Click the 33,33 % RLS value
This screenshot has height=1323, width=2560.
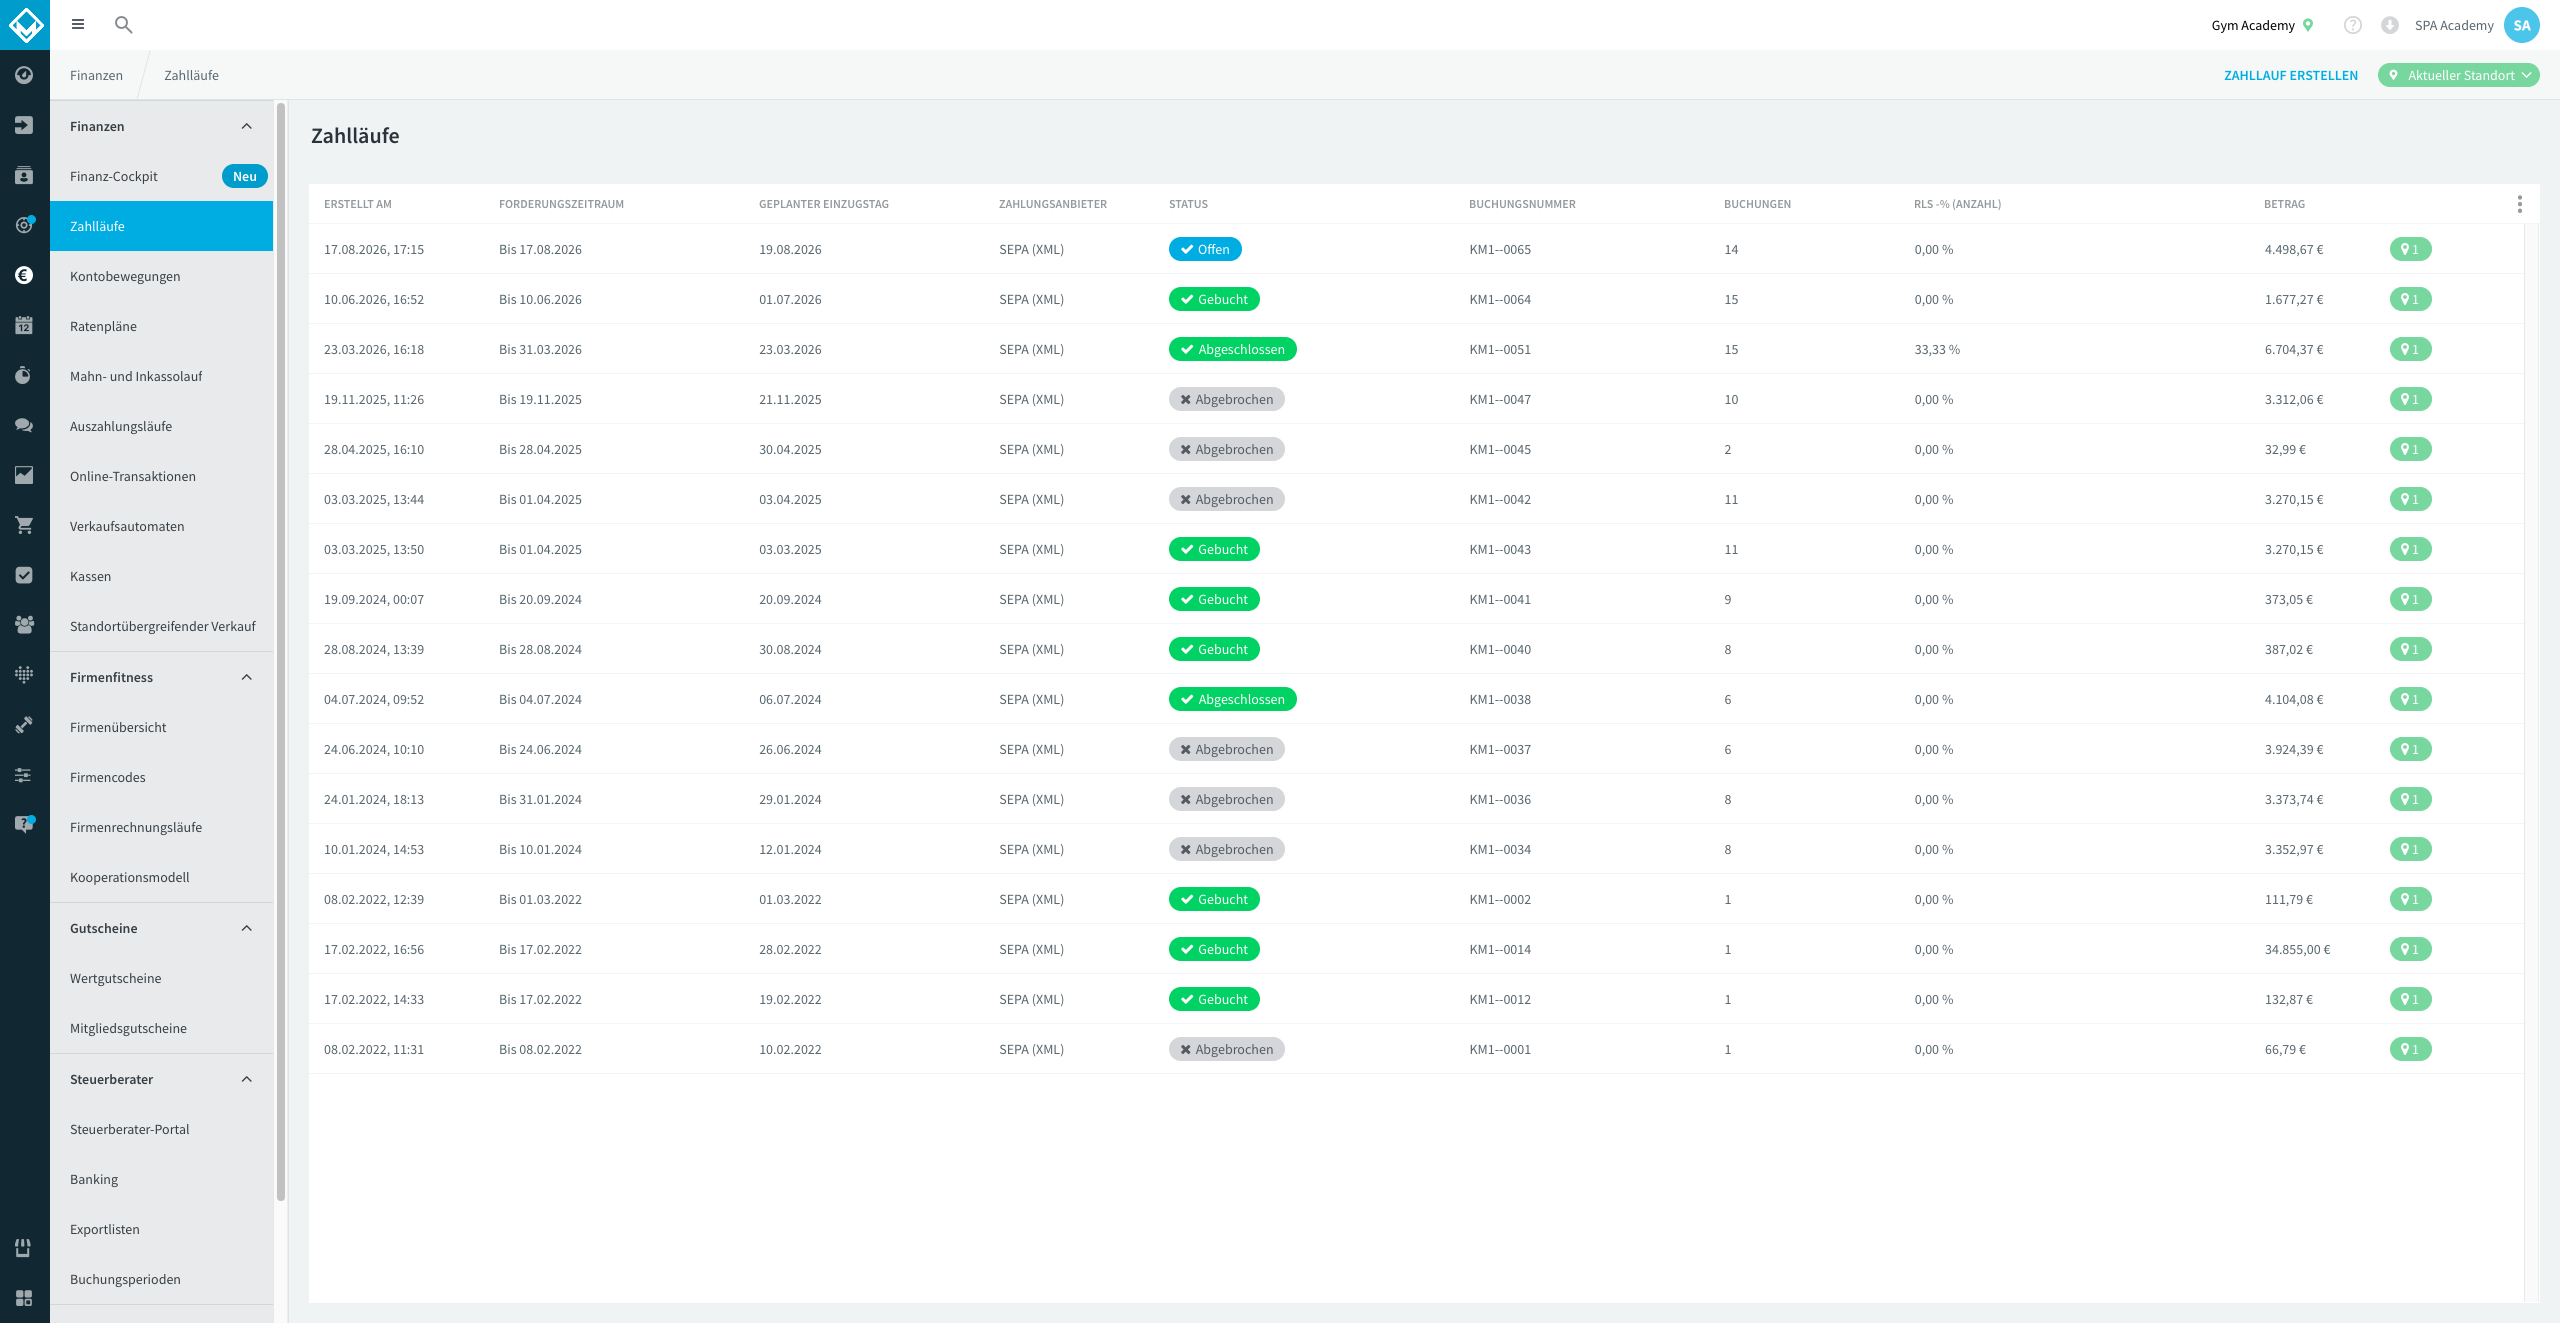(1937, 349)
